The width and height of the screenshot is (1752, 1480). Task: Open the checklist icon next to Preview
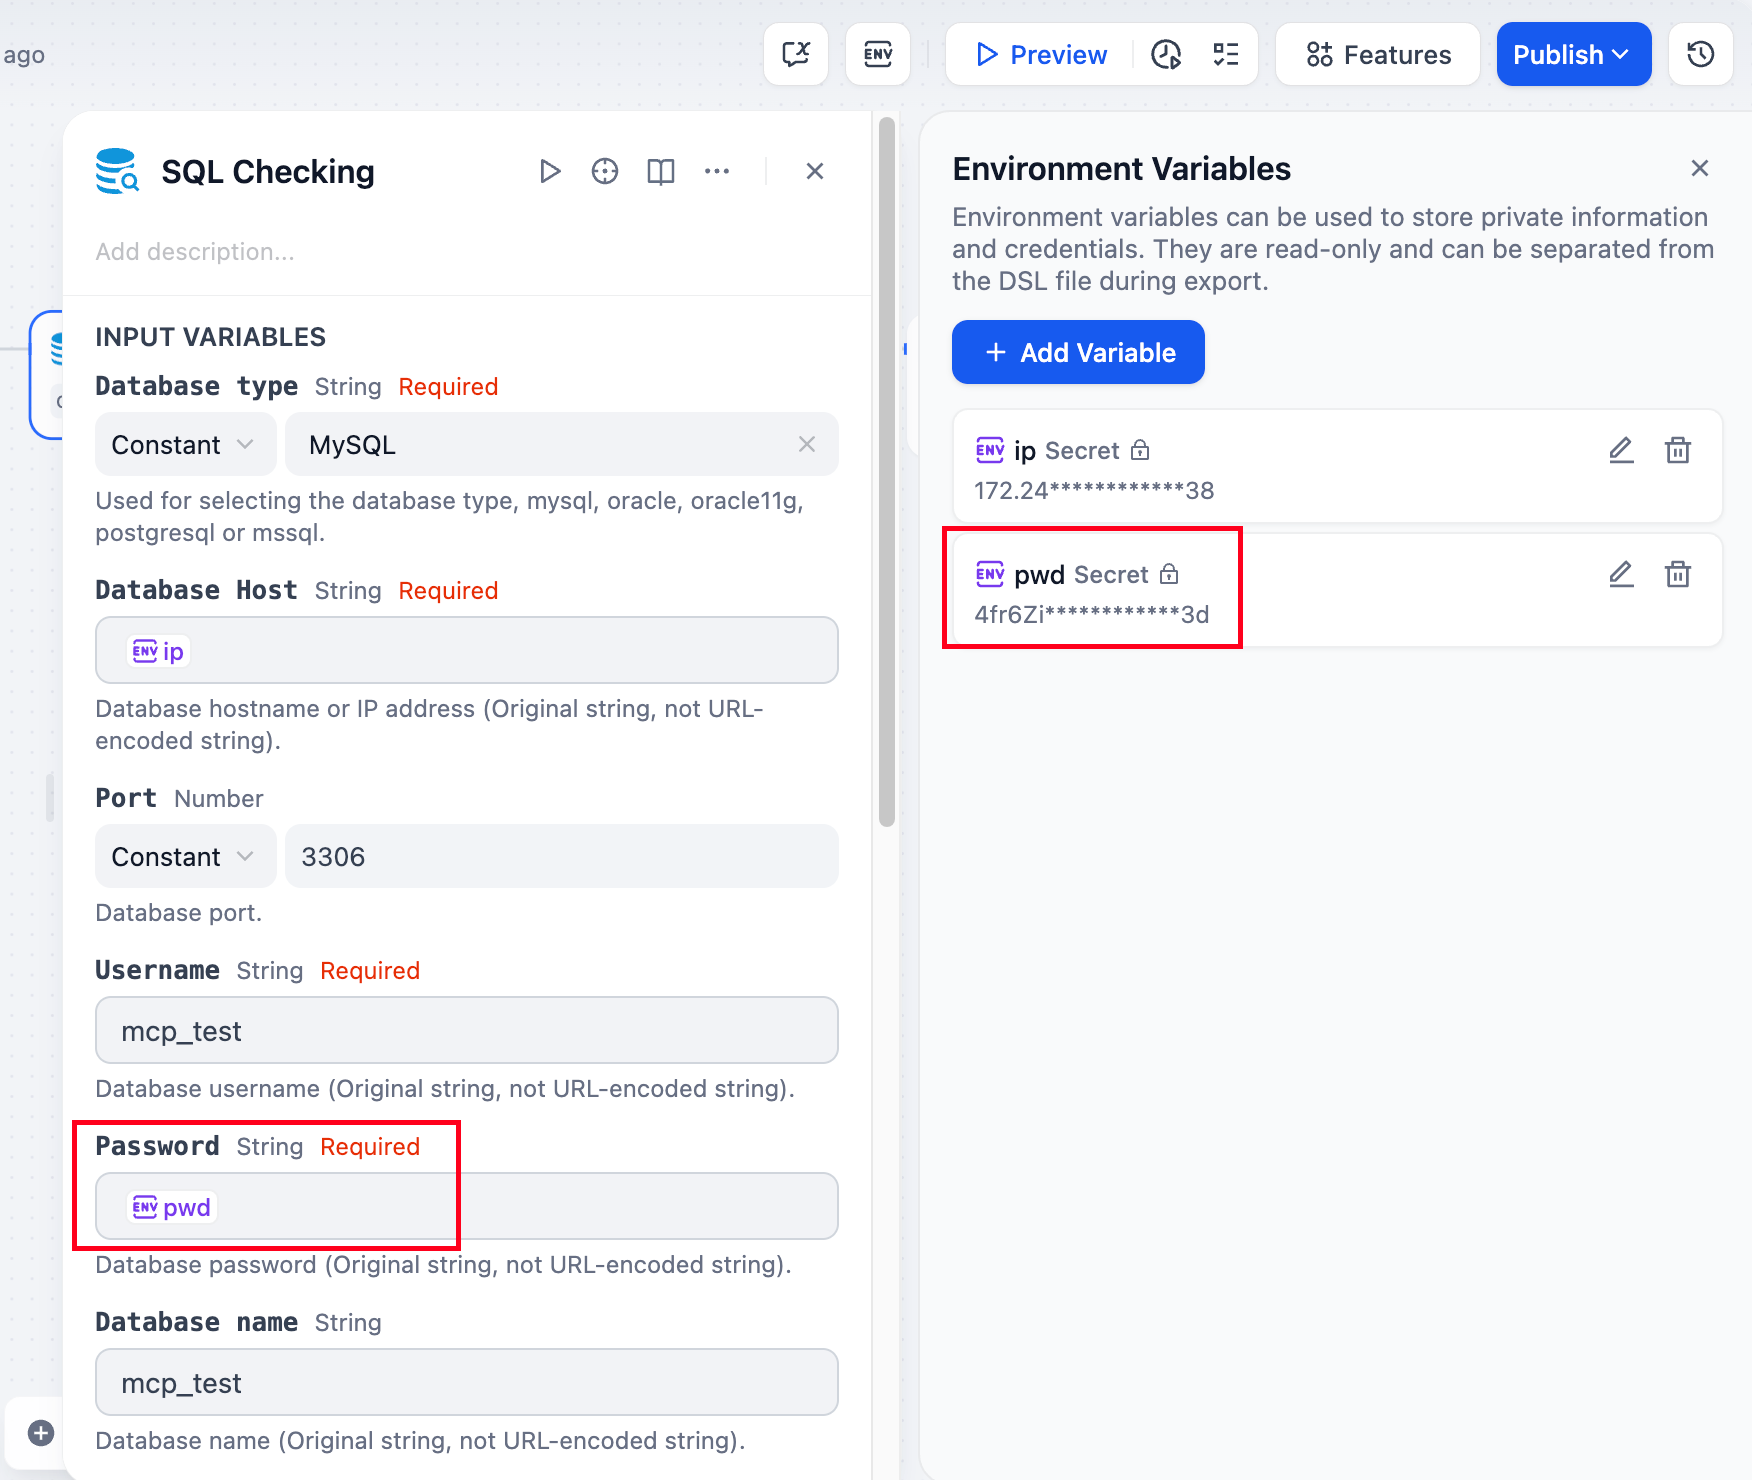1225,54
